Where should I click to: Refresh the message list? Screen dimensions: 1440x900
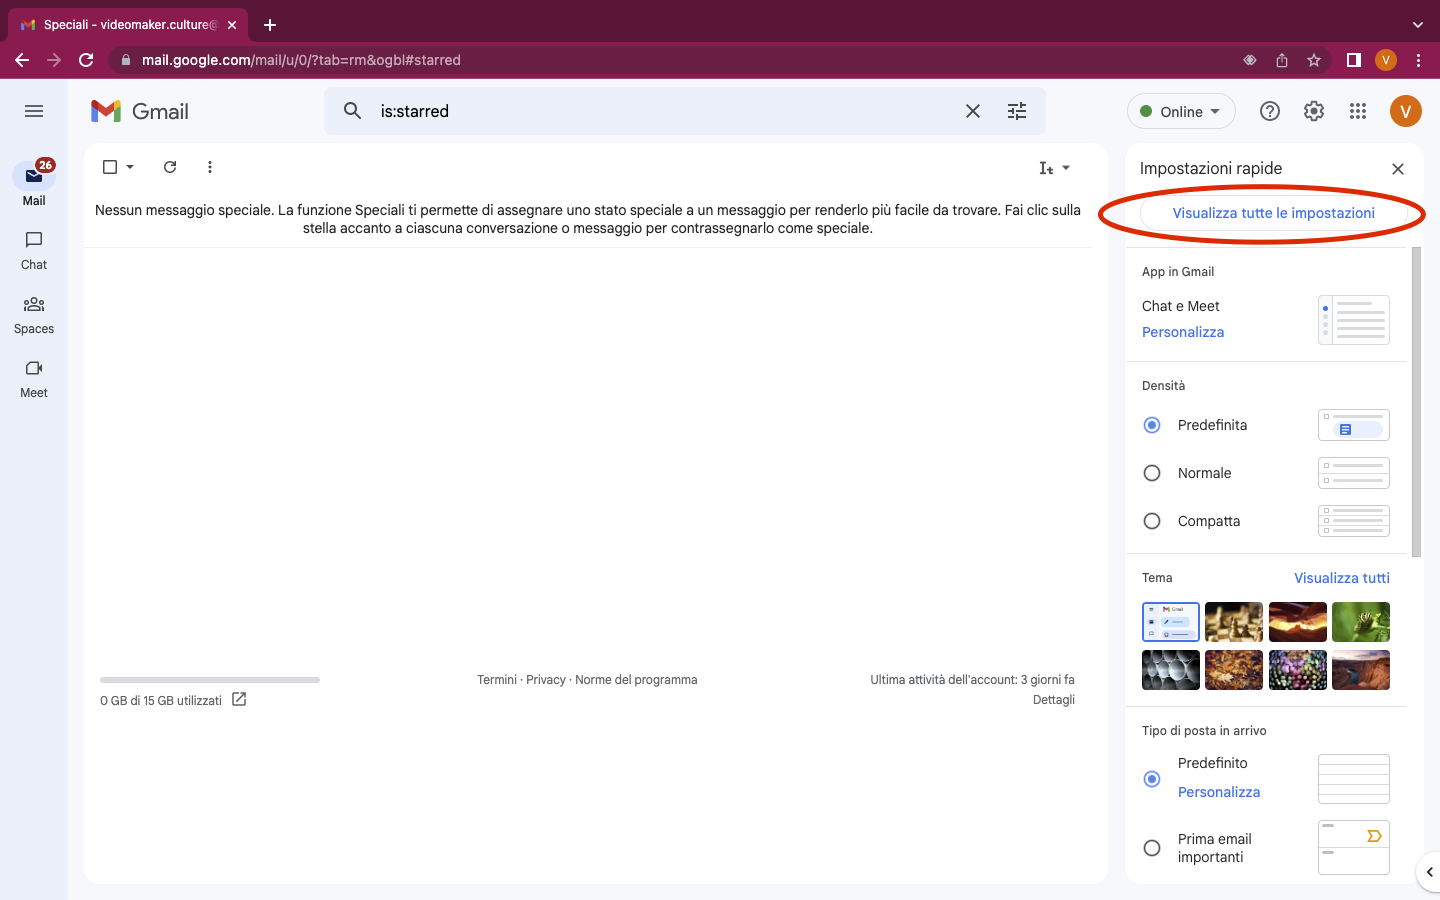(170, 167)
